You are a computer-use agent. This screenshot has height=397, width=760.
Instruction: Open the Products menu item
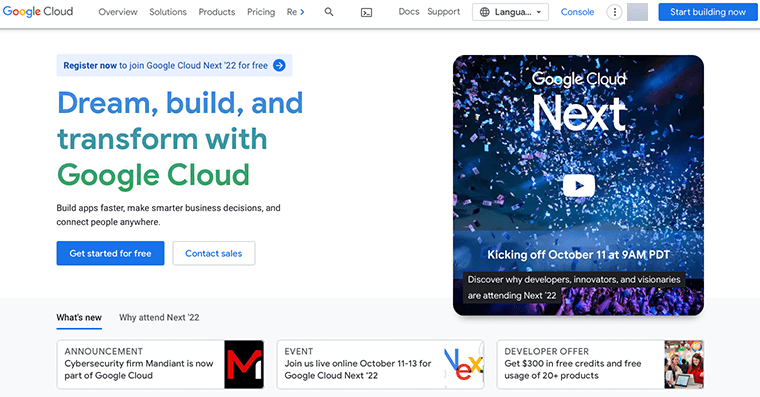(217, 12)
